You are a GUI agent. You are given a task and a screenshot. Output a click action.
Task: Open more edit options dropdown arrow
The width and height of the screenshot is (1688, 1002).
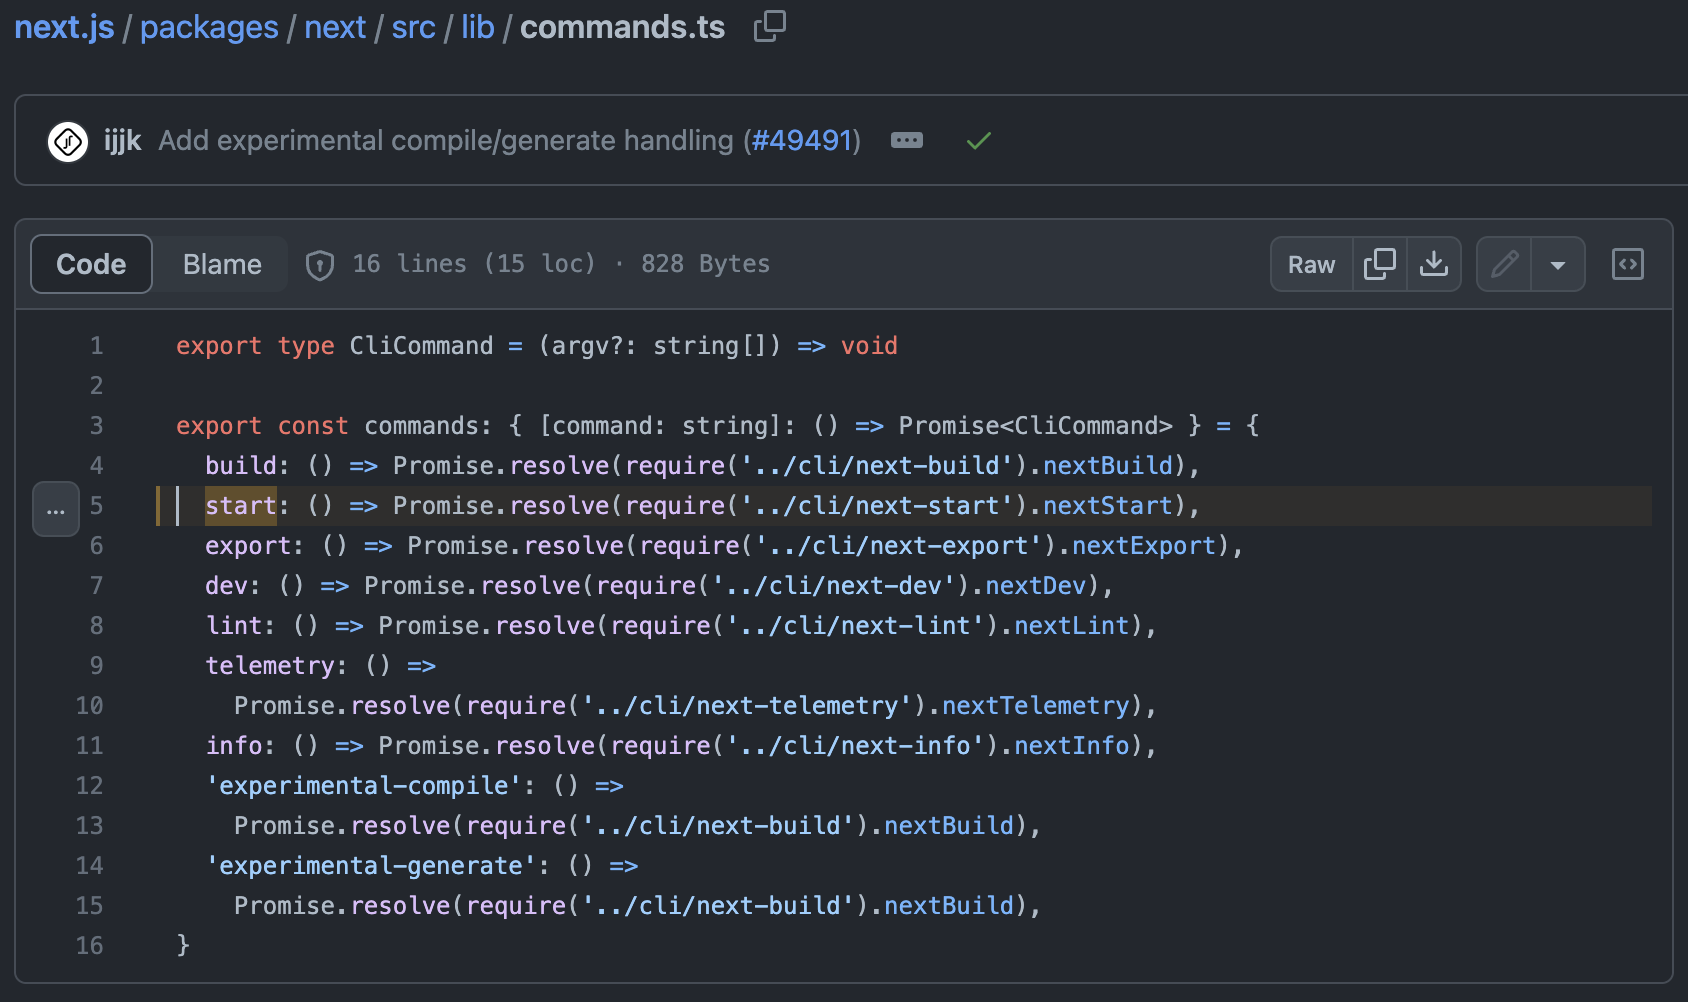click(1558, 264)
